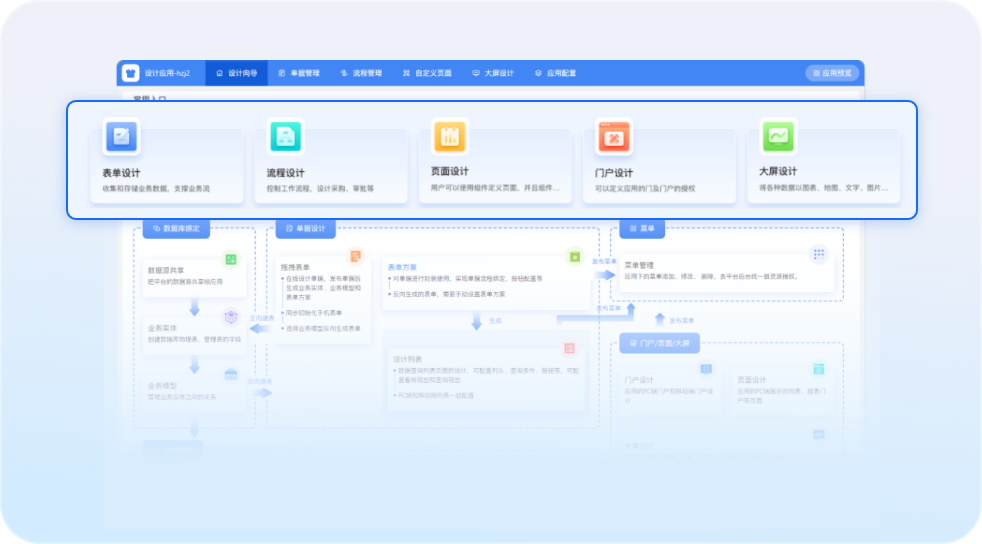Click the 单据设计 section header
Screen dimensions: 982x544
306,228
